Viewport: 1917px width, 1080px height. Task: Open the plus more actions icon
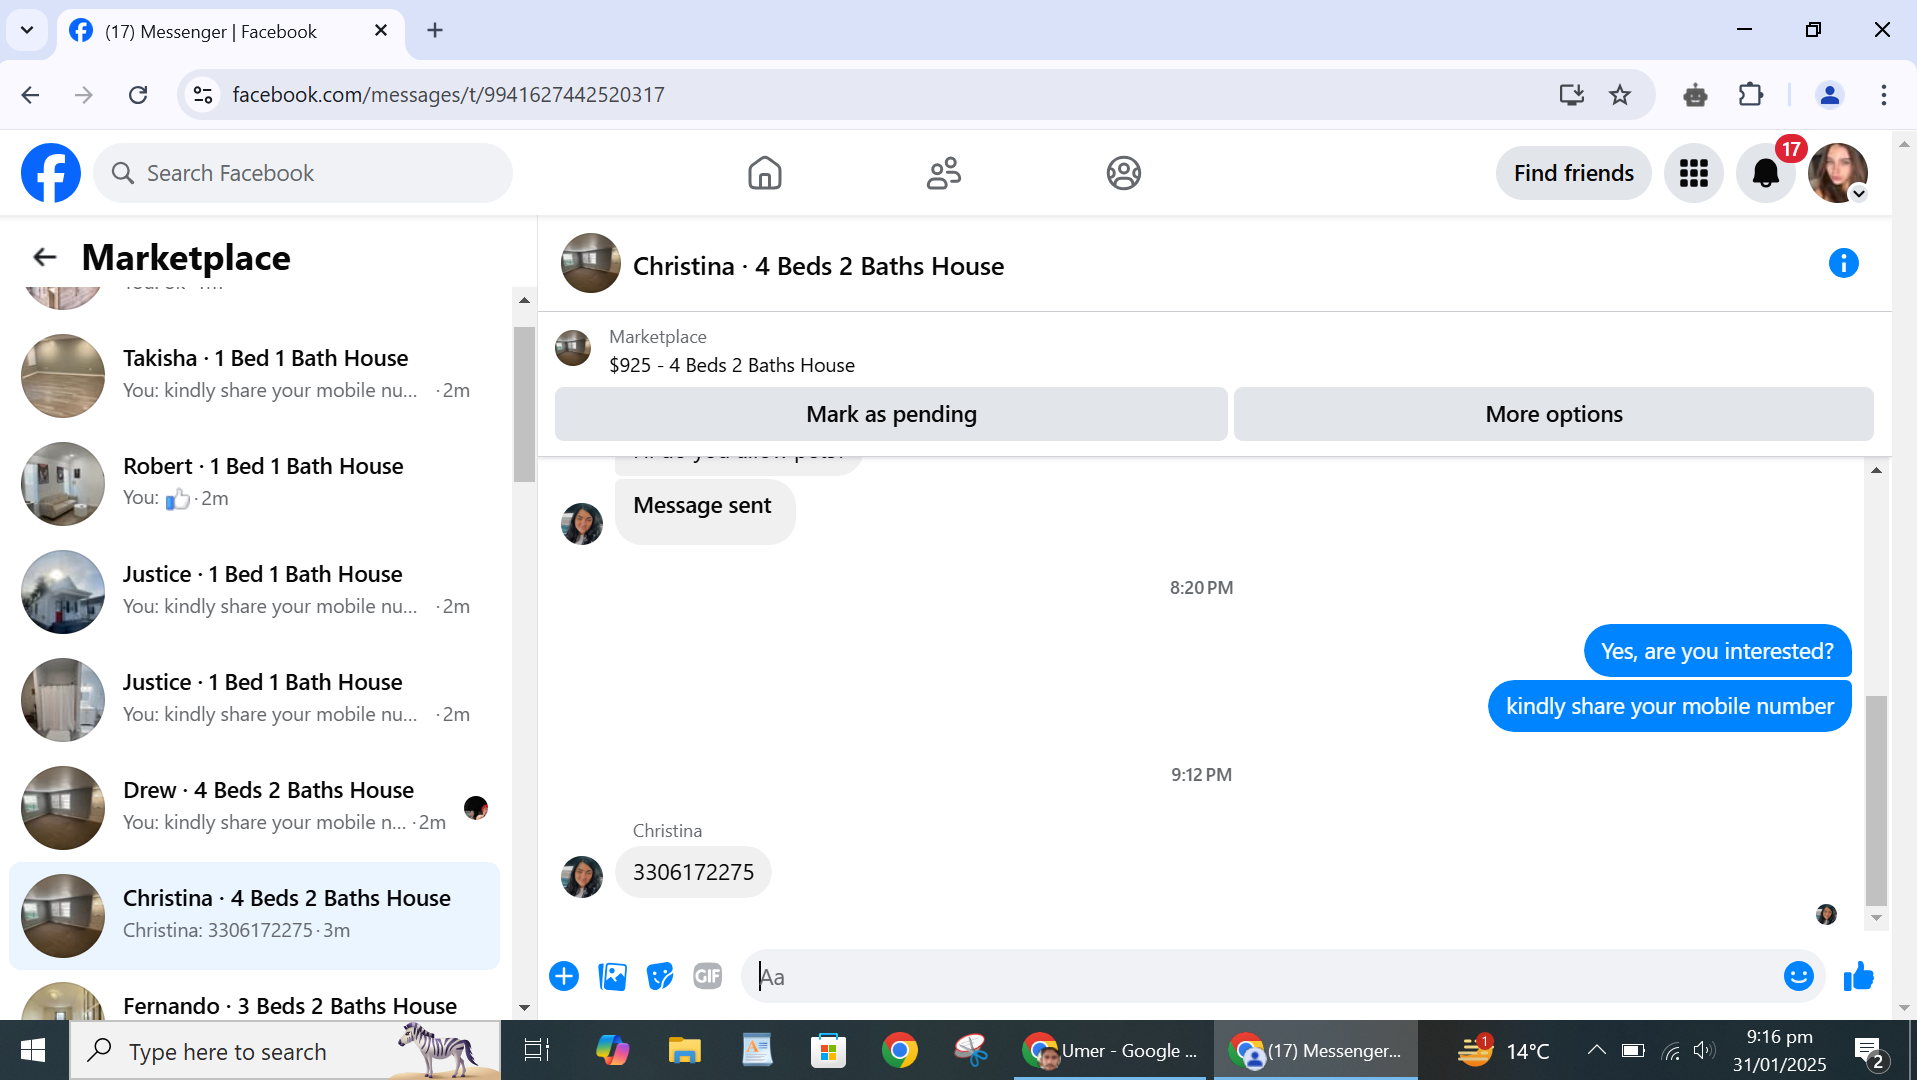click(x=564, y=976)
